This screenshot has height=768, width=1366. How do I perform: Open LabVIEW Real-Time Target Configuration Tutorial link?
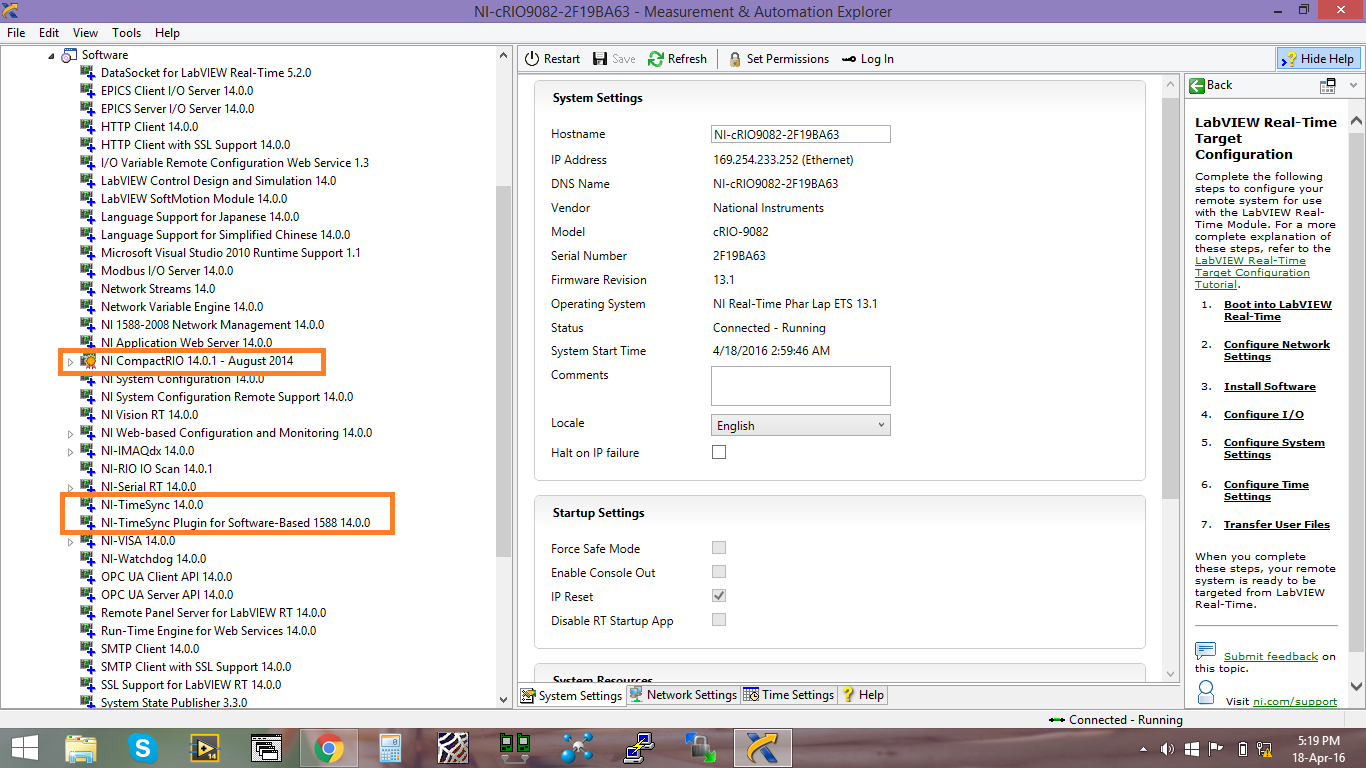click(x=1252, y=272)
